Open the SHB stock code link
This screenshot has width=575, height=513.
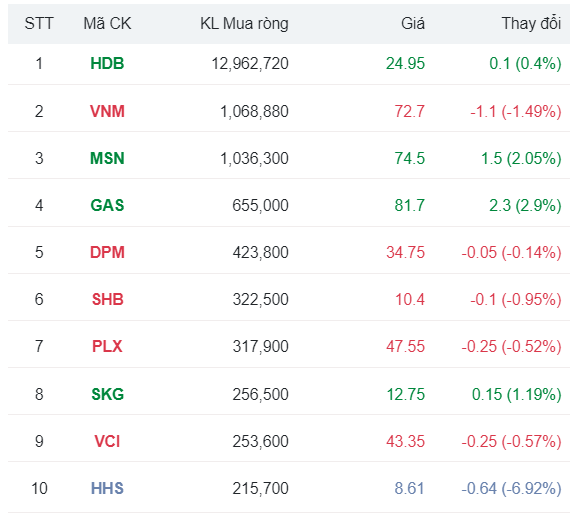(107, 299)
